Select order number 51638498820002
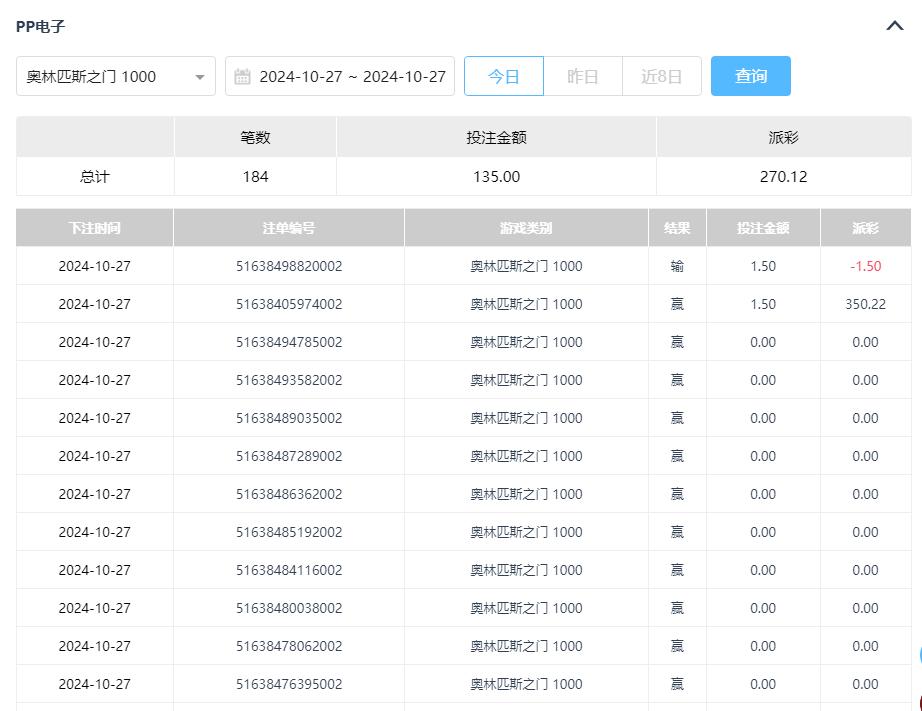Viewport: 922px width, 711px height. tap(288, 266)
